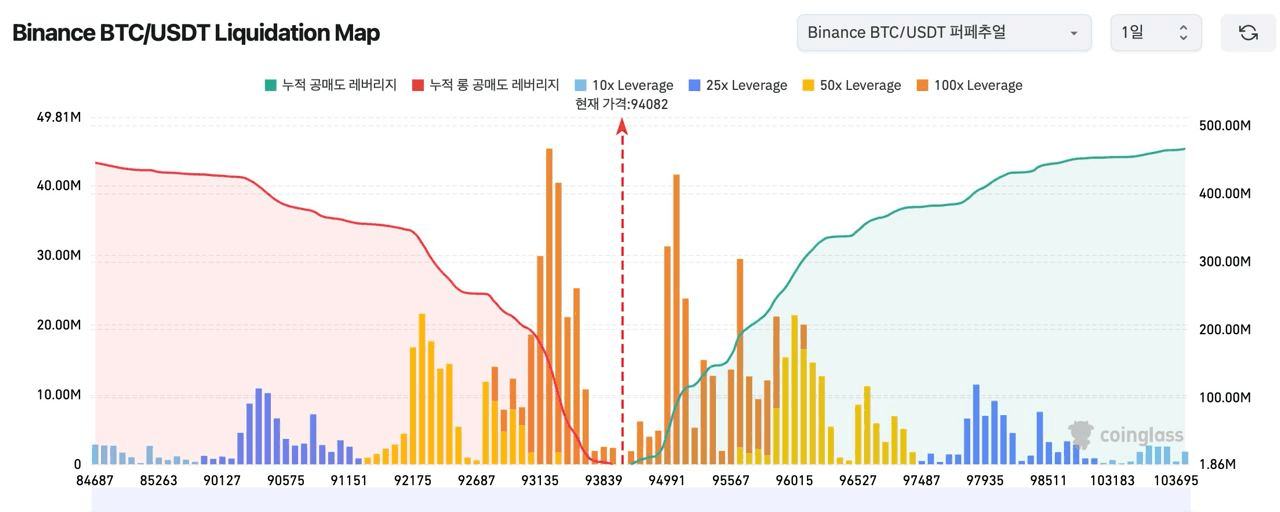Expand the 1일 time range selector
This screenshot has height=512, width=1280.
pyautogui.click(x=1154, y=33)
